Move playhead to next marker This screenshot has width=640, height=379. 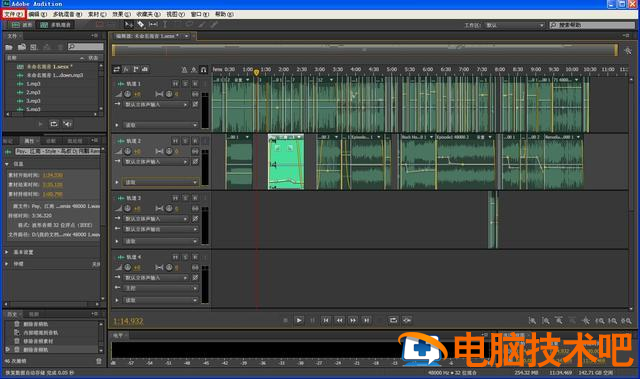click(367, 321)
